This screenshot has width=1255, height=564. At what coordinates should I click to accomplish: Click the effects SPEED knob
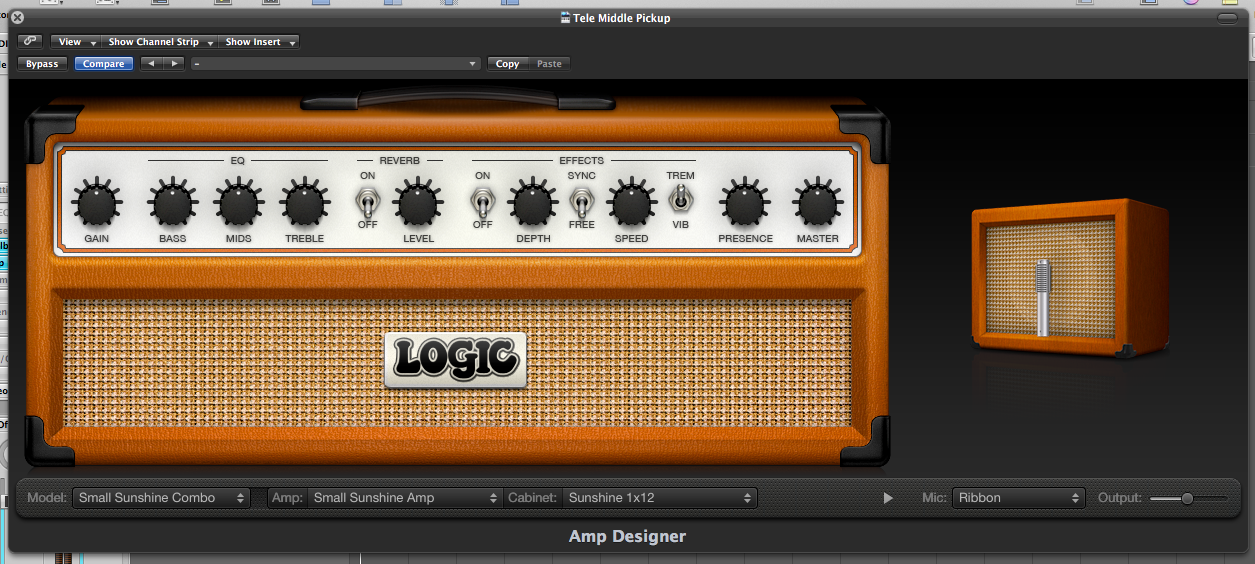point(631,205)
